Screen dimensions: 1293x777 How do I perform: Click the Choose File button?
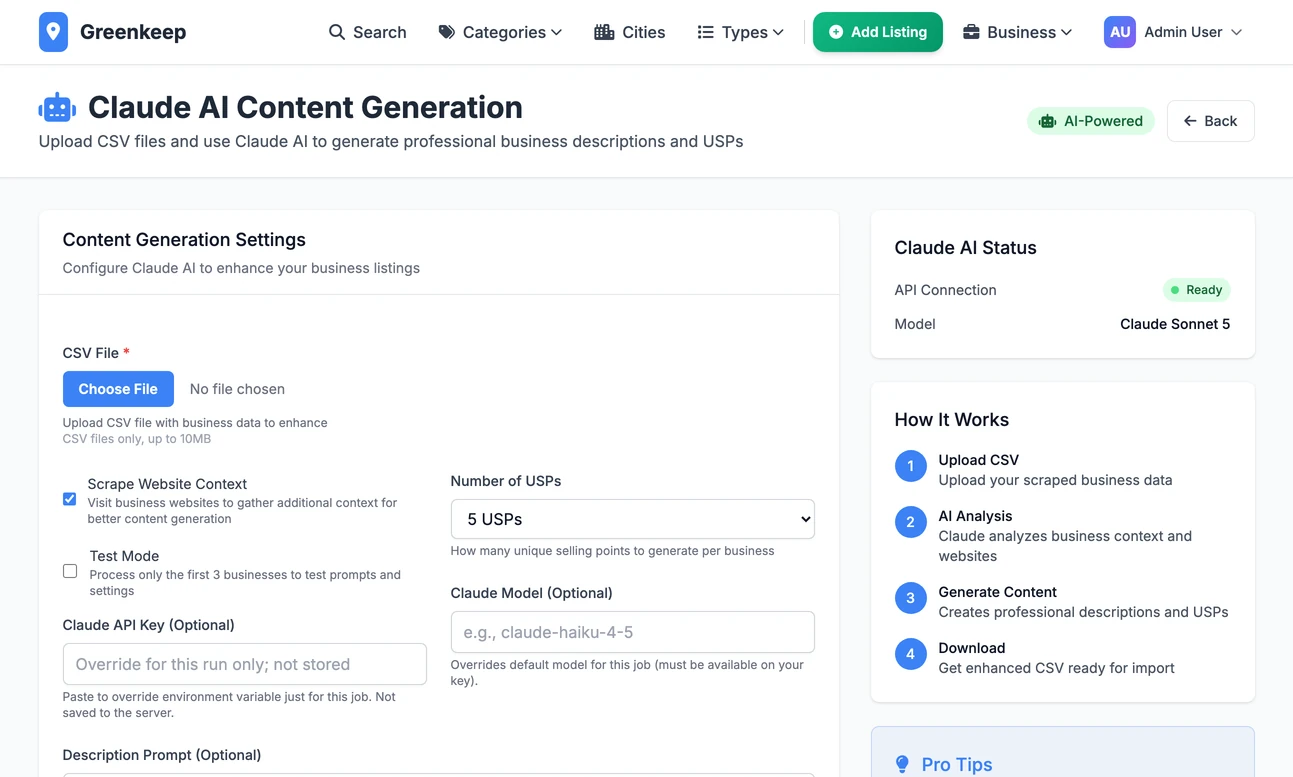118,389
